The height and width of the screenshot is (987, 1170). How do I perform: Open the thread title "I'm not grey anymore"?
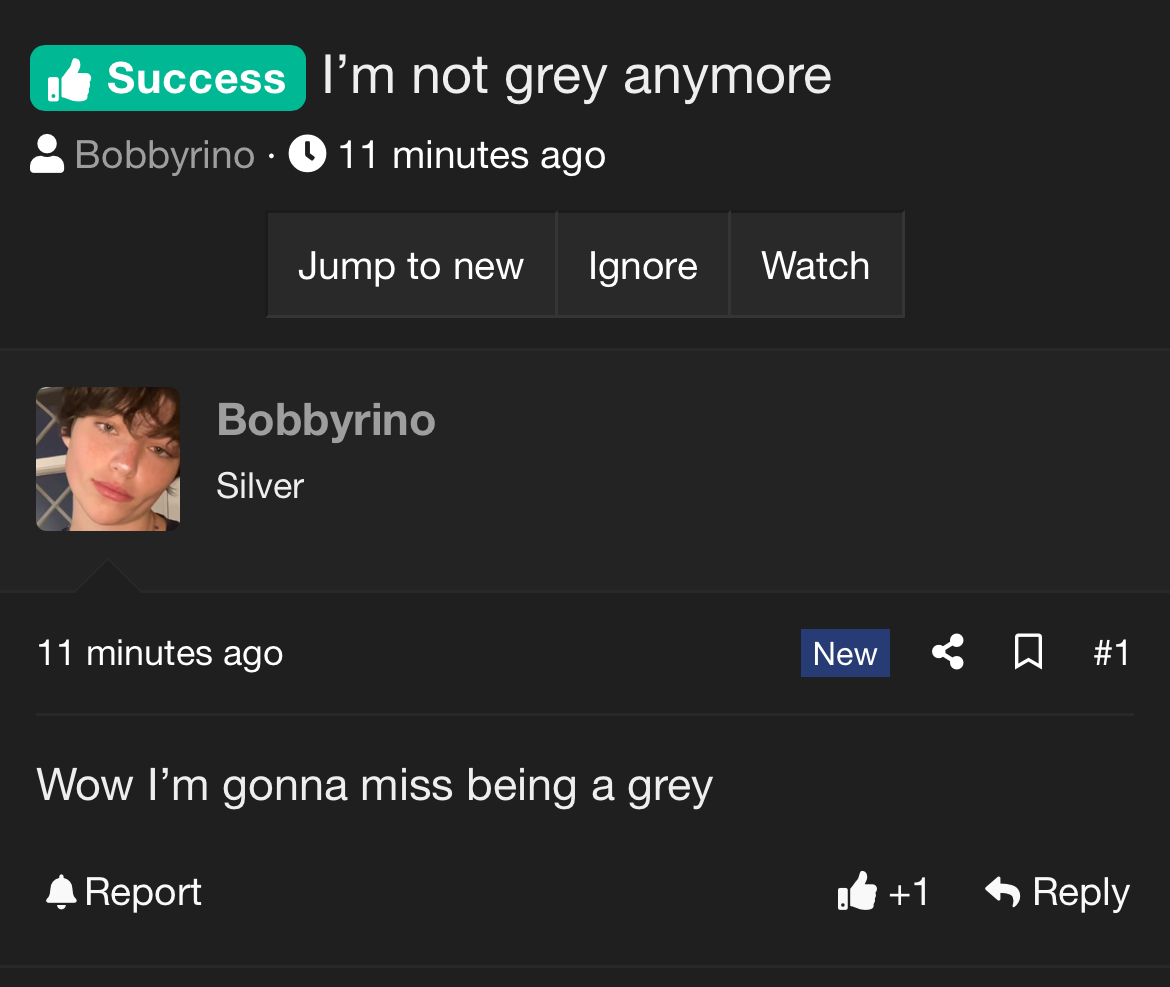(x=576, y=76)
